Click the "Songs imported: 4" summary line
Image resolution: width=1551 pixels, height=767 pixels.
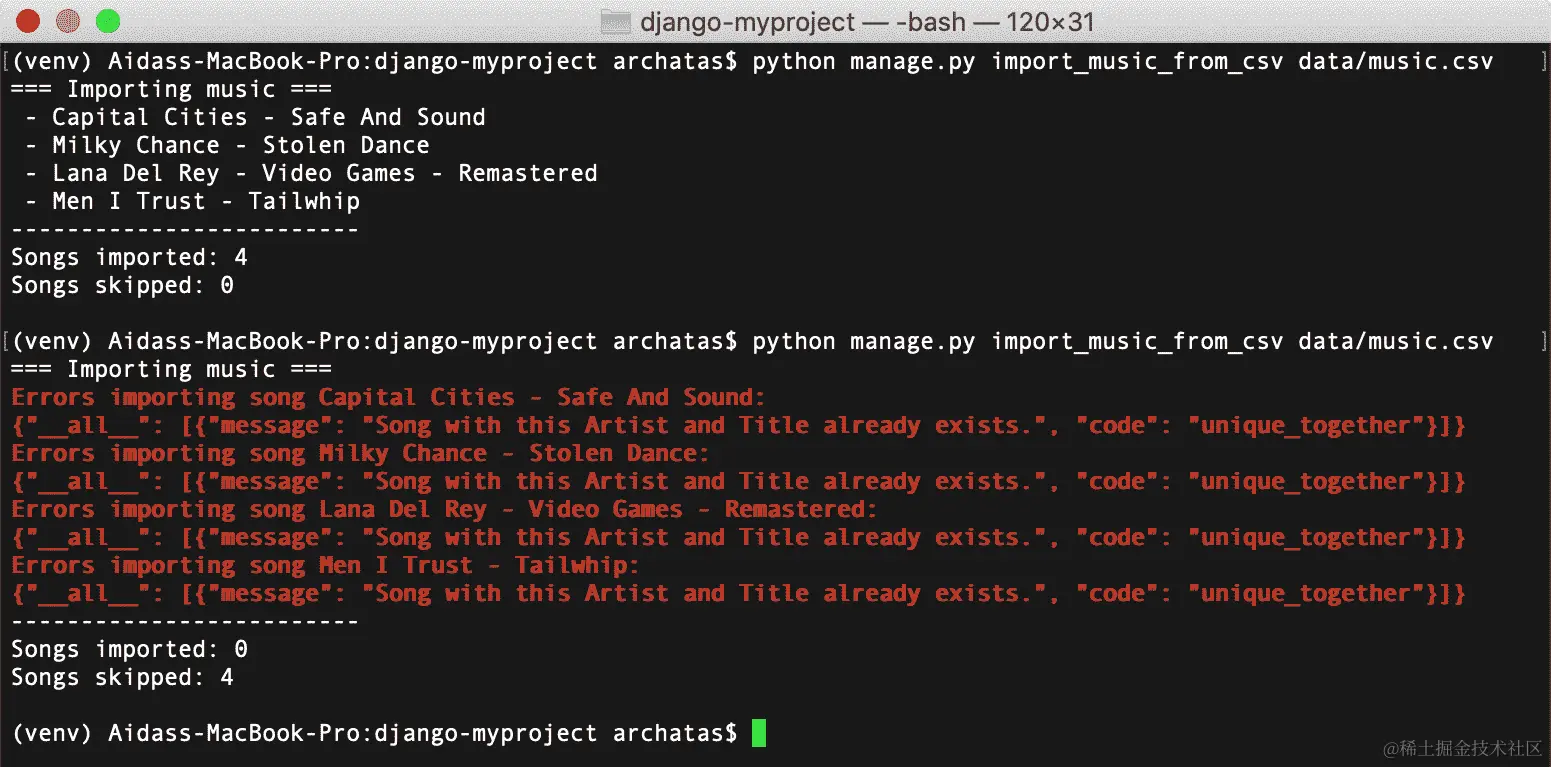pos(129,257)
